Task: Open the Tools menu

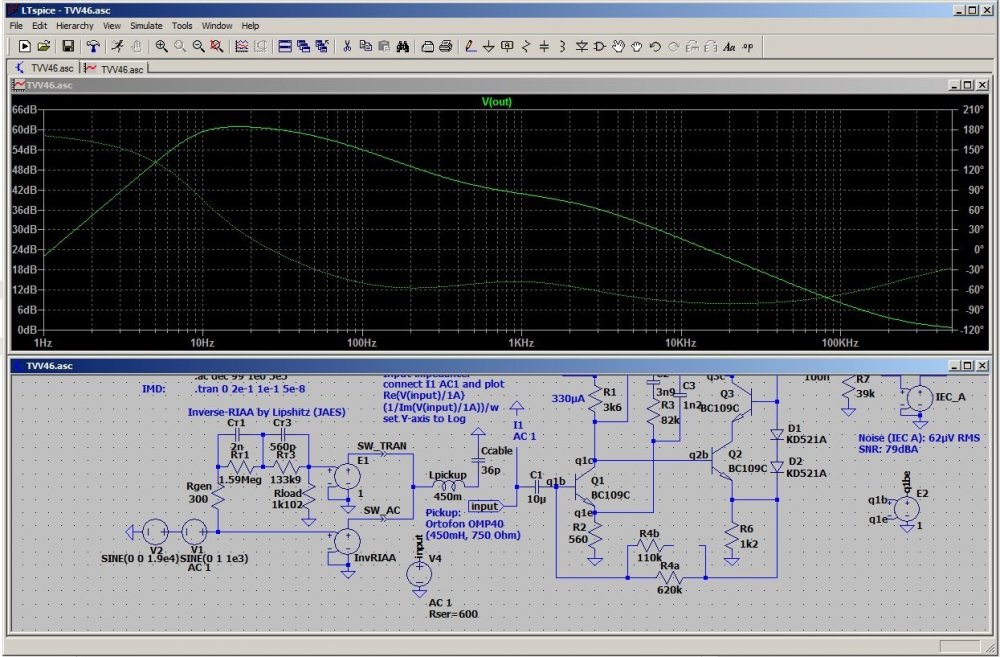Action: point(182,25)
